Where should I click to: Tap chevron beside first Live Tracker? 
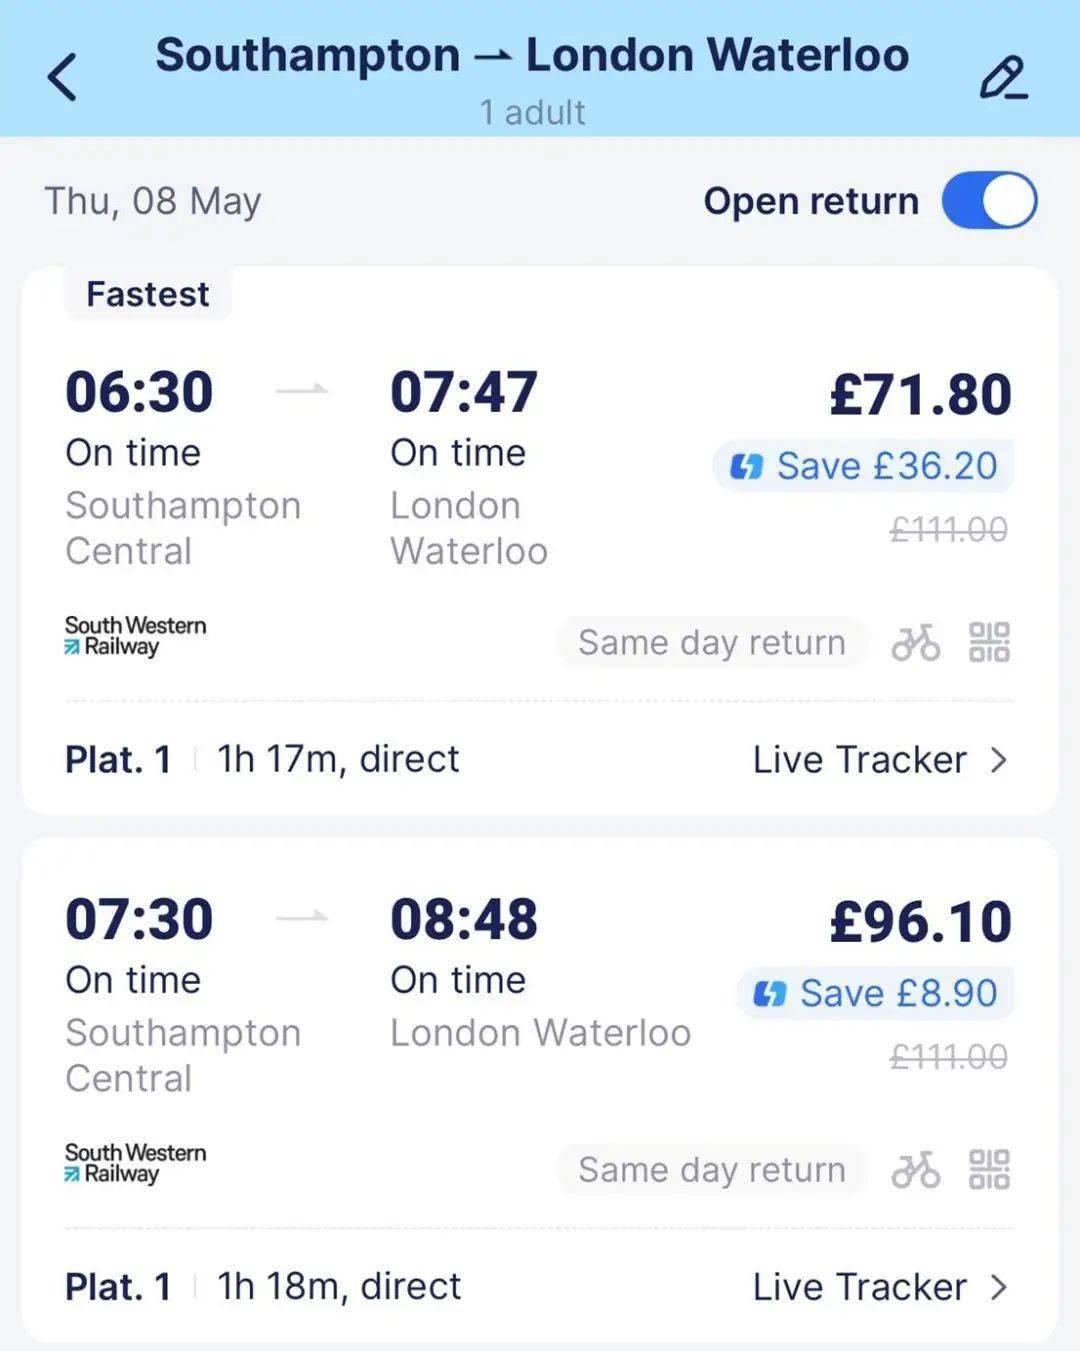(x=998, y=760)
